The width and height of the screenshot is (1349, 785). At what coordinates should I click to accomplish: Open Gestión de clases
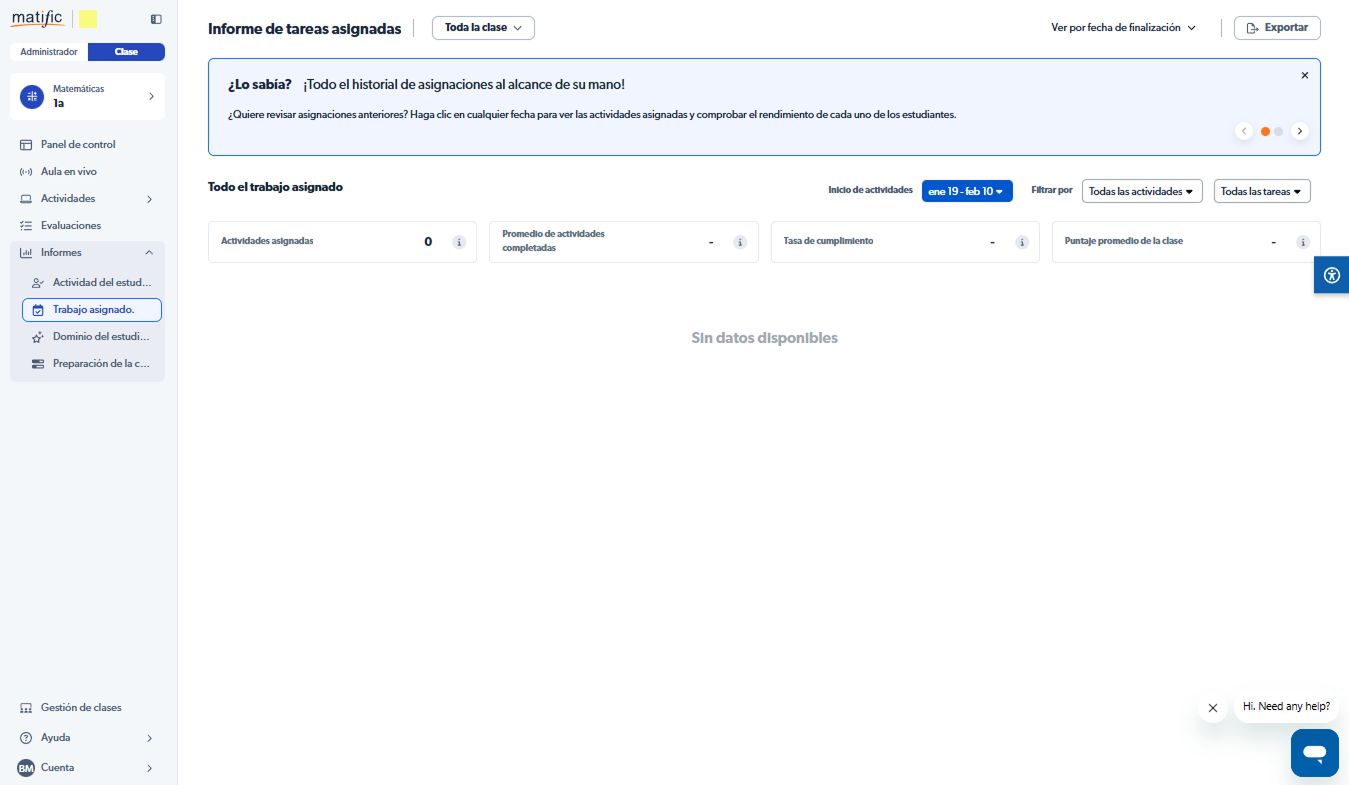pyautogui.click(x=80, y=707)
